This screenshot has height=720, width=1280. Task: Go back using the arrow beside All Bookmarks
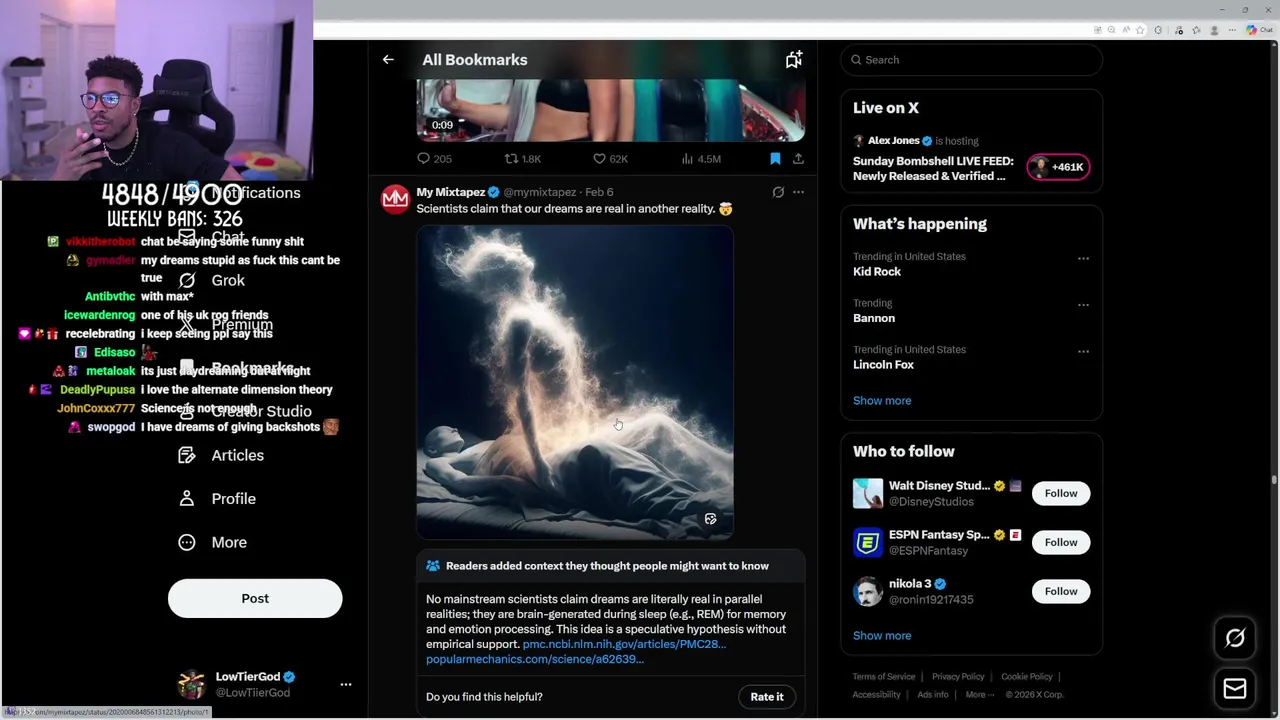(x=388, y=60)
